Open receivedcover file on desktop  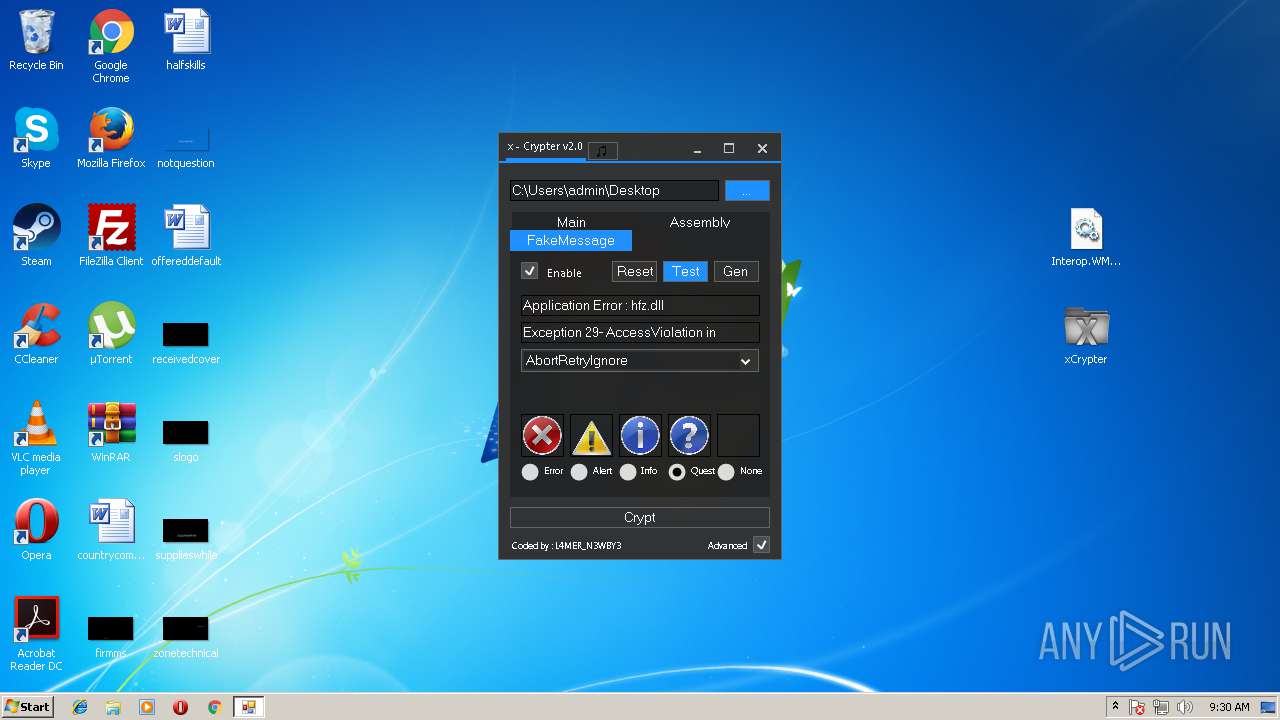(x=186, y=342)
